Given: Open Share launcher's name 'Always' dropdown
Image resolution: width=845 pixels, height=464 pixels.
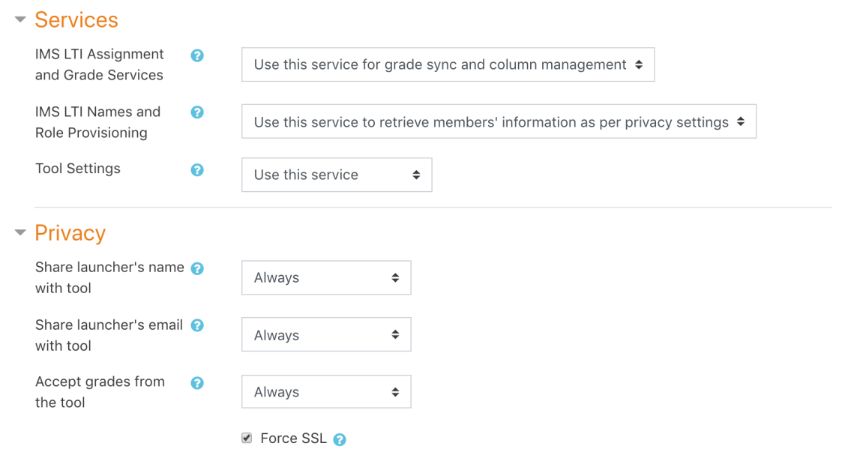Looking at the screenshot, I should 326,278.
